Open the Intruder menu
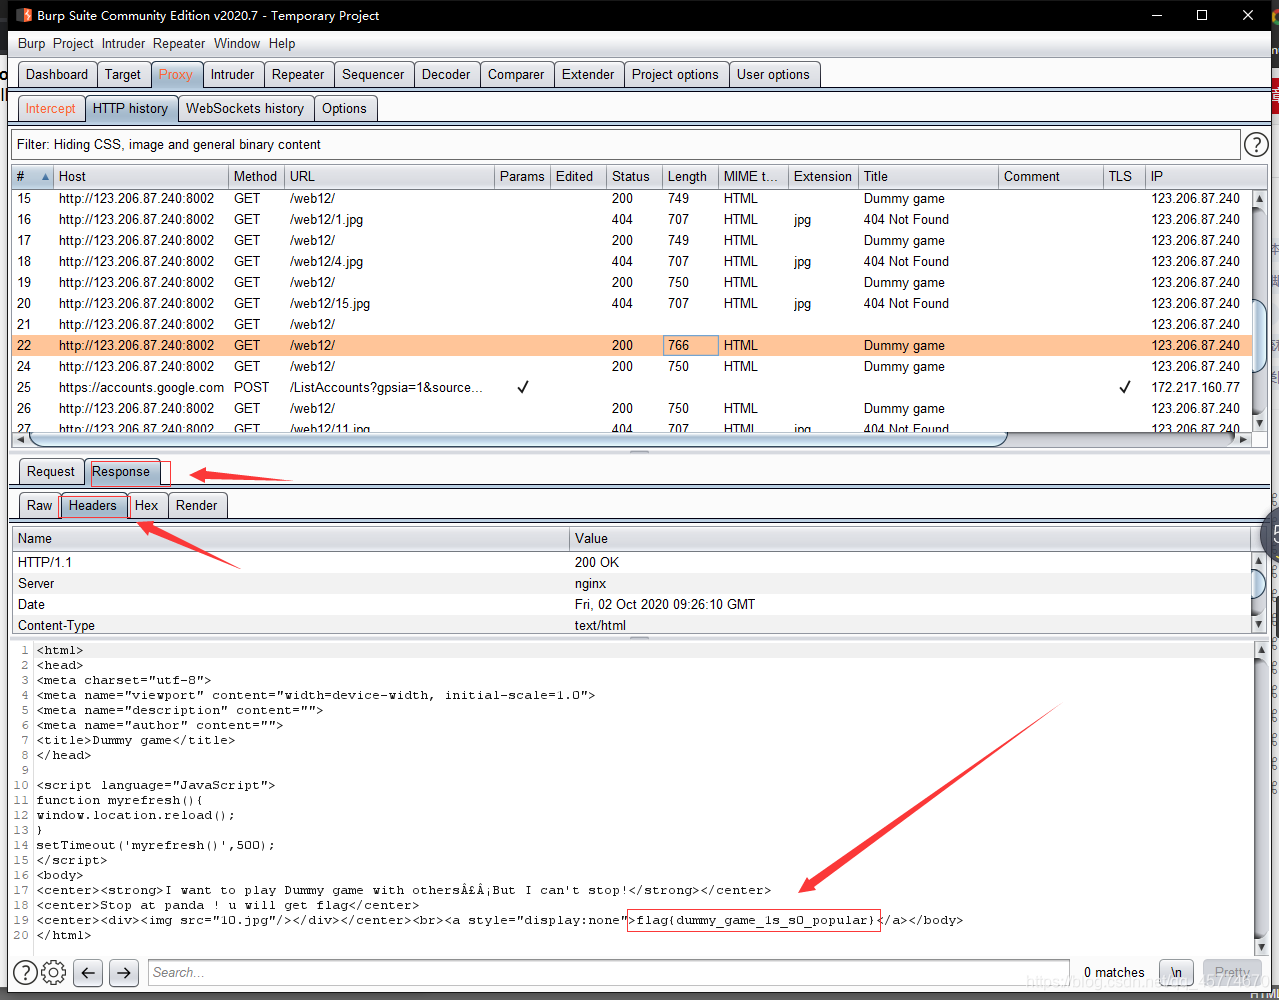This screenshot has height=1000, width=1279. pyautogui.click(x=123, y=43)
